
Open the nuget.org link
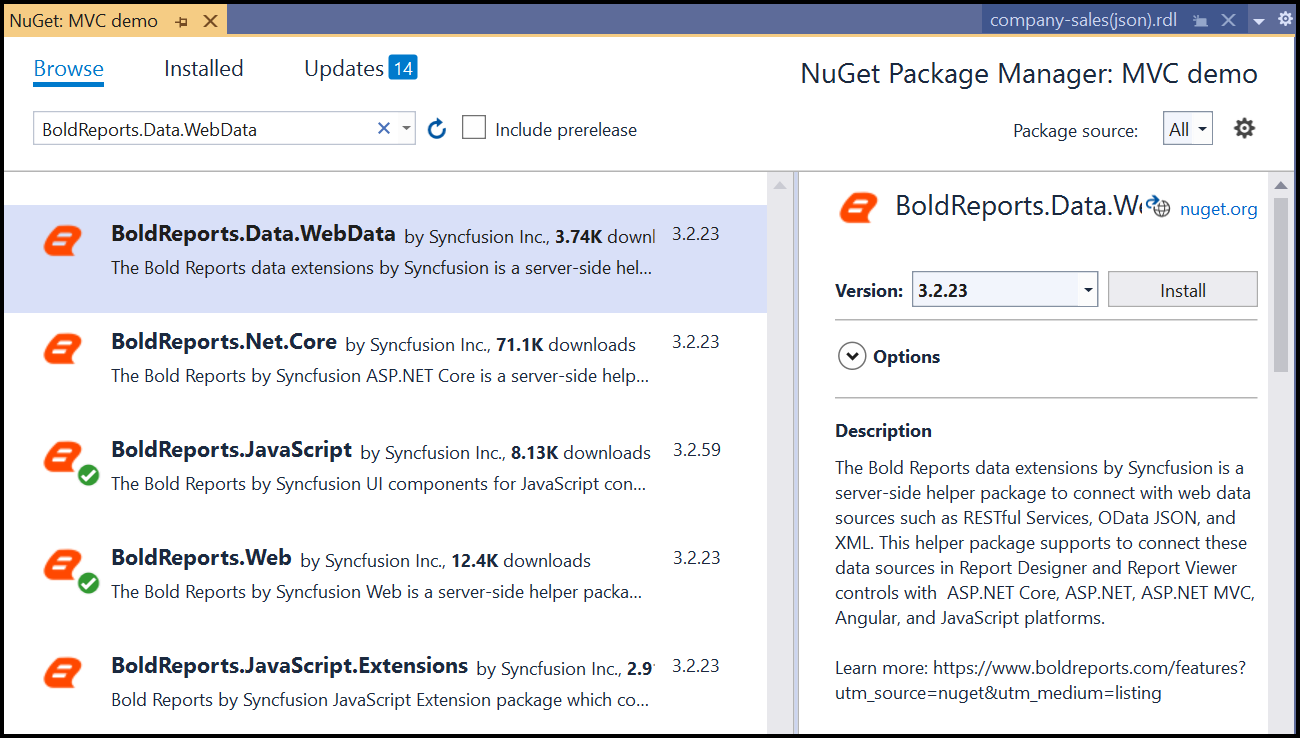(1218, 209)
